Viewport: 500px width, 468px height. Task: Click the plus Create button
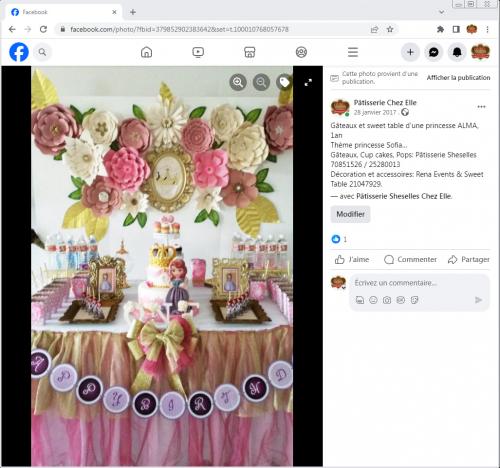pyautogui.click(x=410, y=52)
